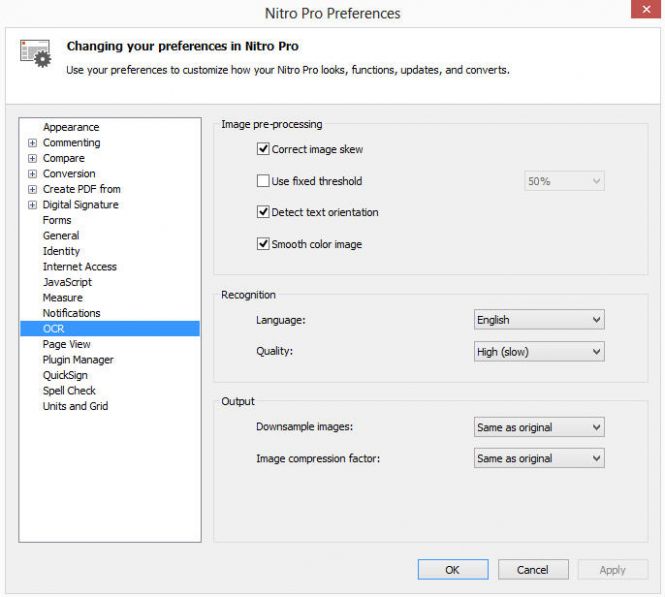Open the Language dropdown set to English

click(x=539, y=320)
